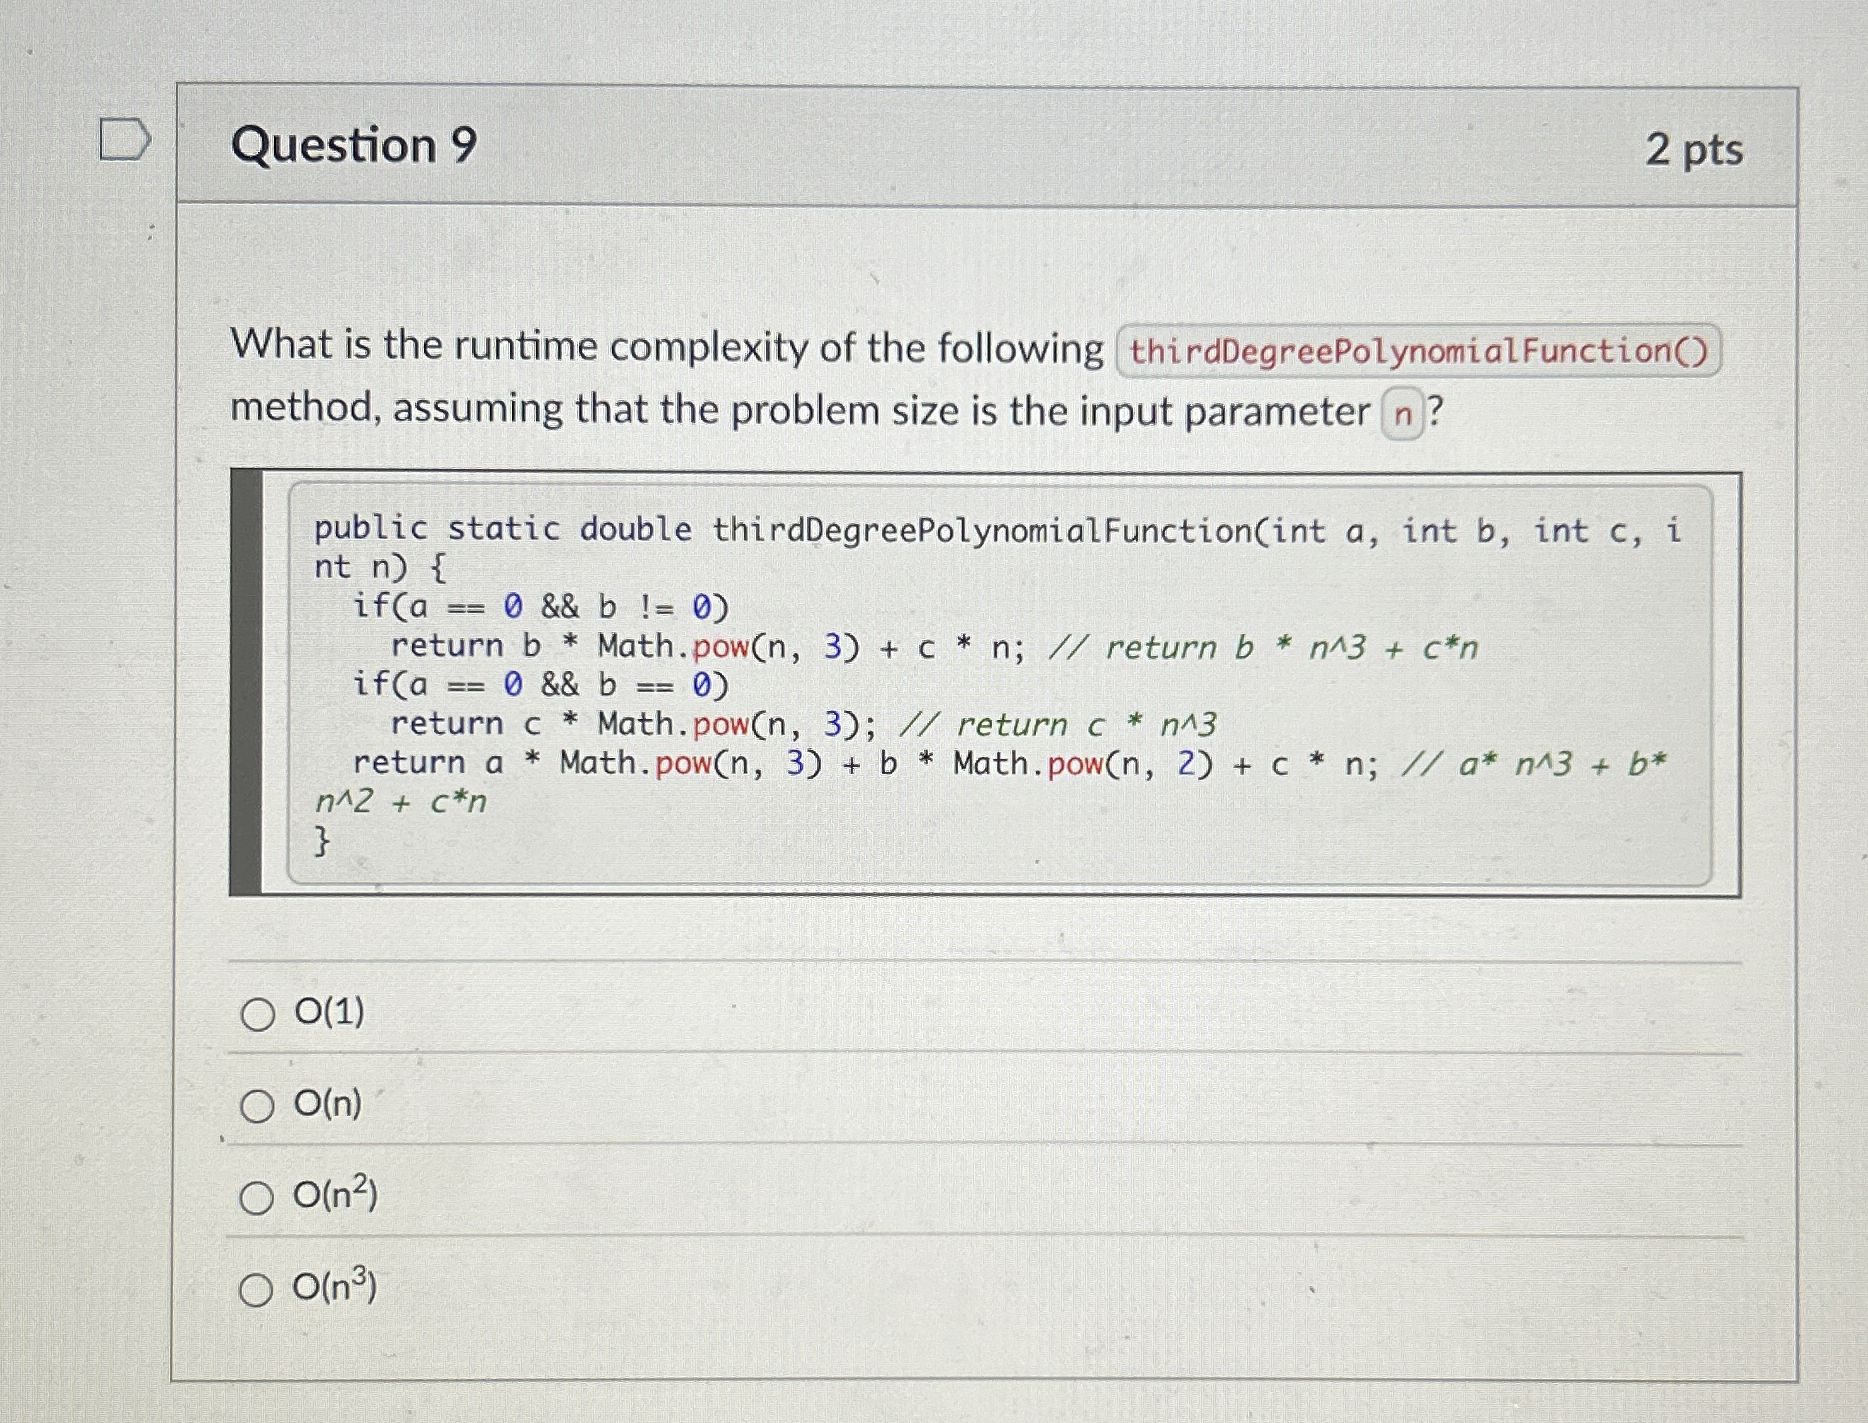
Task: Select the O(n²) radio button
Action: tap(258, 1196)
